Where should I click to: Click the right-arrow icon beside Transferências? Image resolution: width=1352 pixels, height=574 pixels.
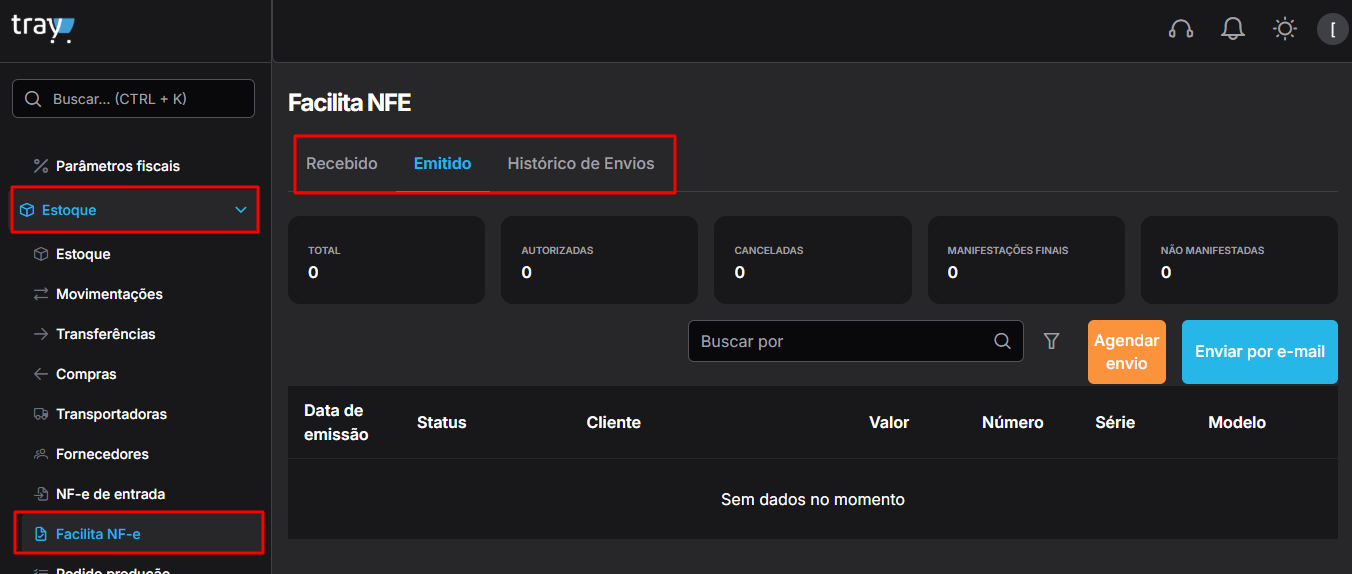(41, 334)
